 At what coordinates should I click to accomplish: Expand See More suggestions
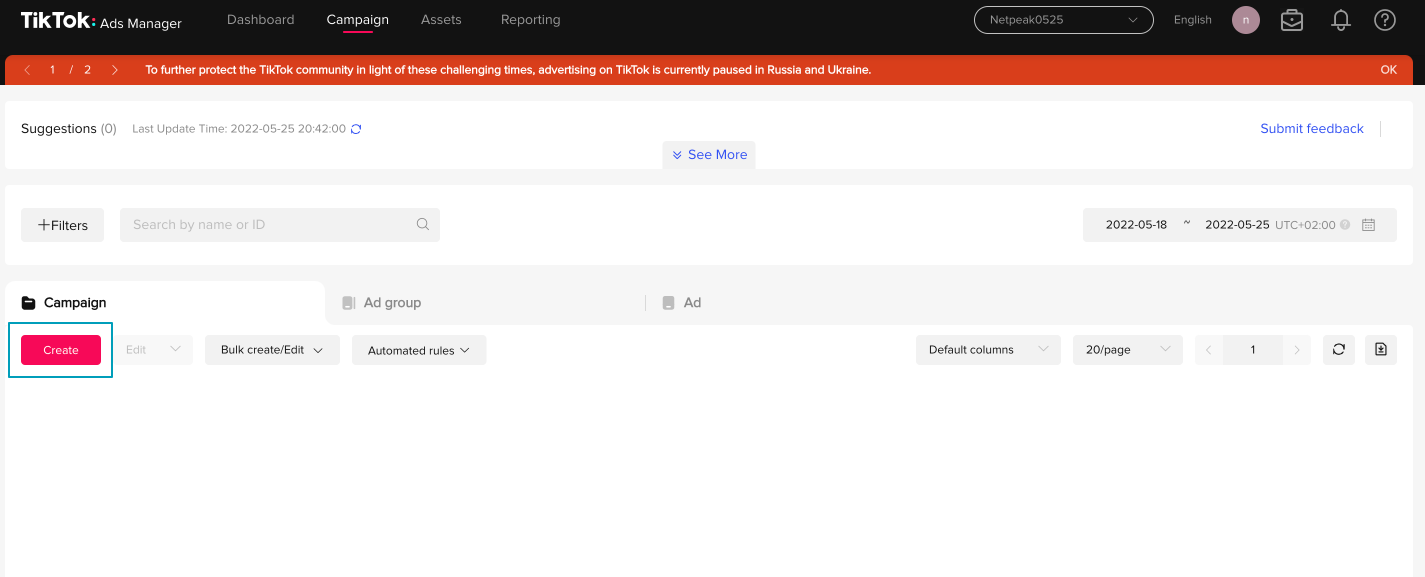pos(709,155)
